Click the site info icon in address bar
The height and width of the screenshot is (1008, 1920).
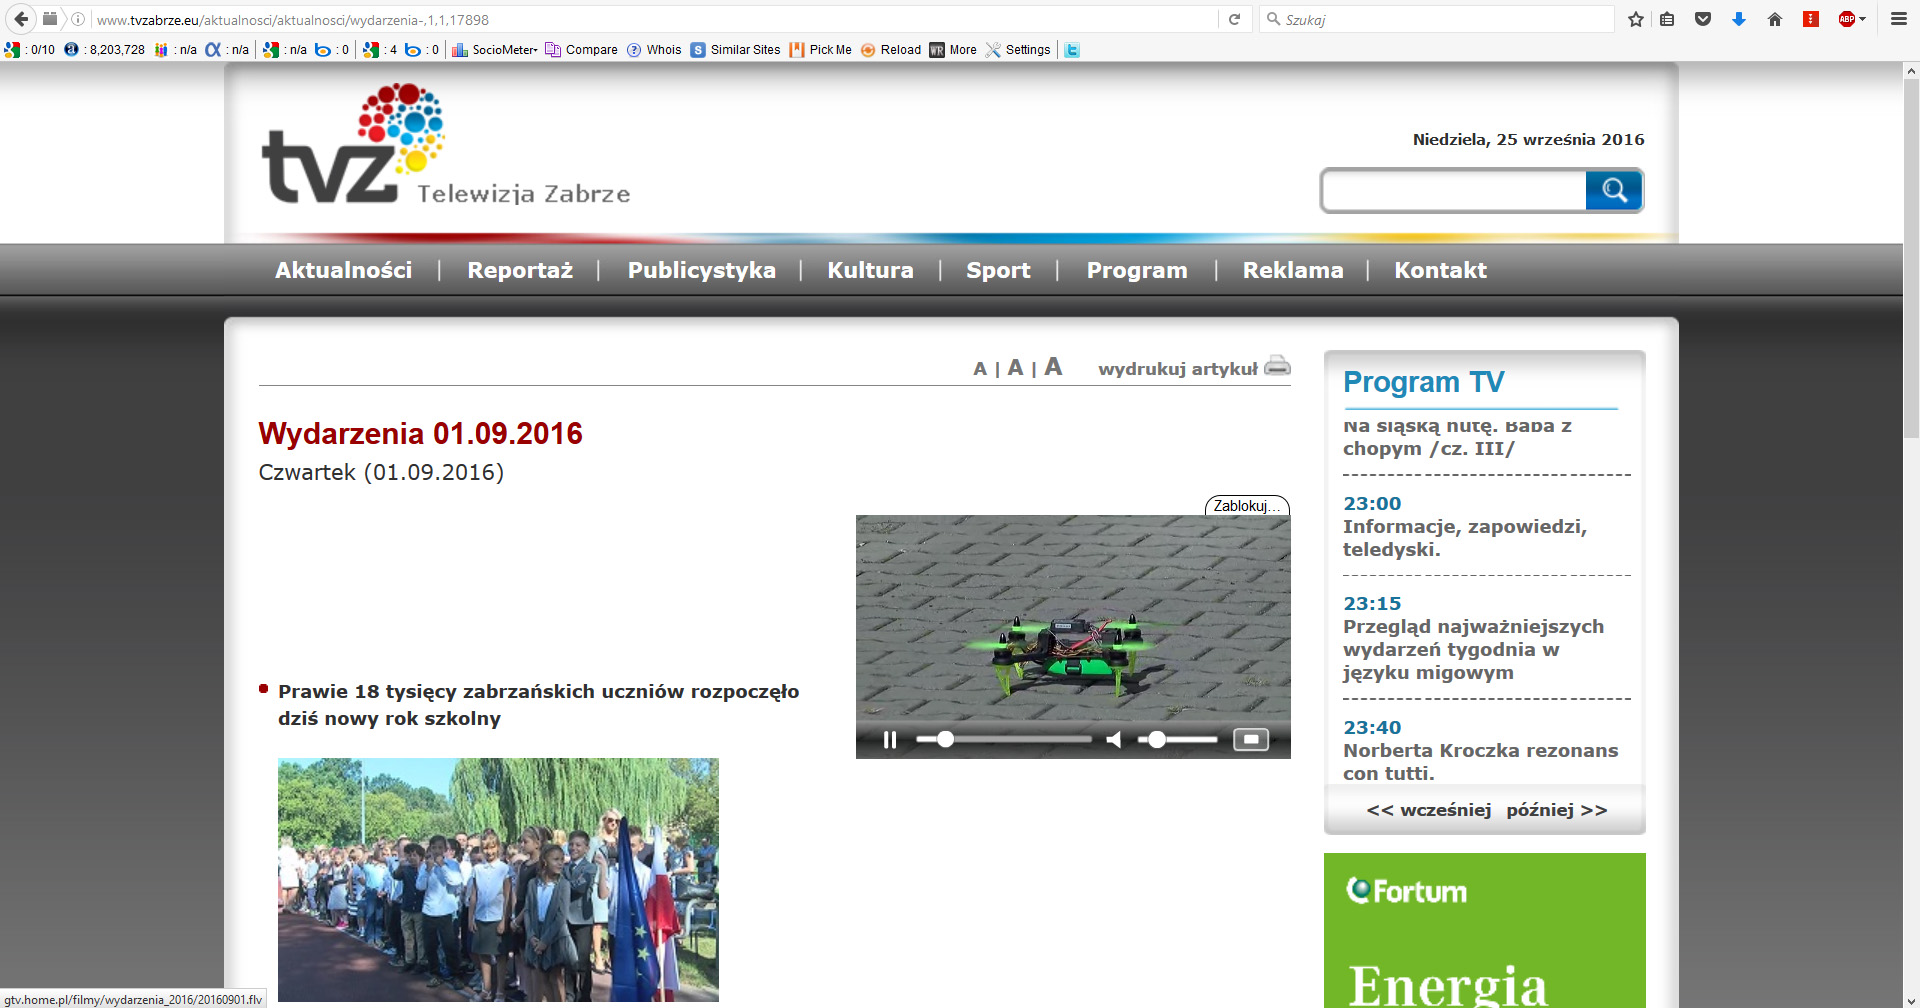point(78,19)
